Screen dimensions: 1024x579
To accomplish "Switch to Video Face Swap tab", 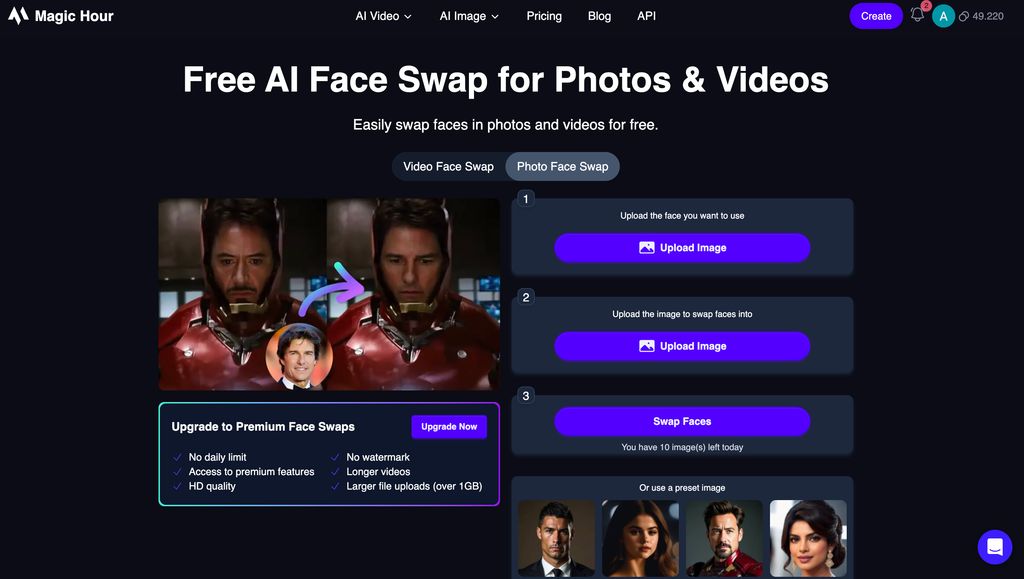I will coord(449,166).
